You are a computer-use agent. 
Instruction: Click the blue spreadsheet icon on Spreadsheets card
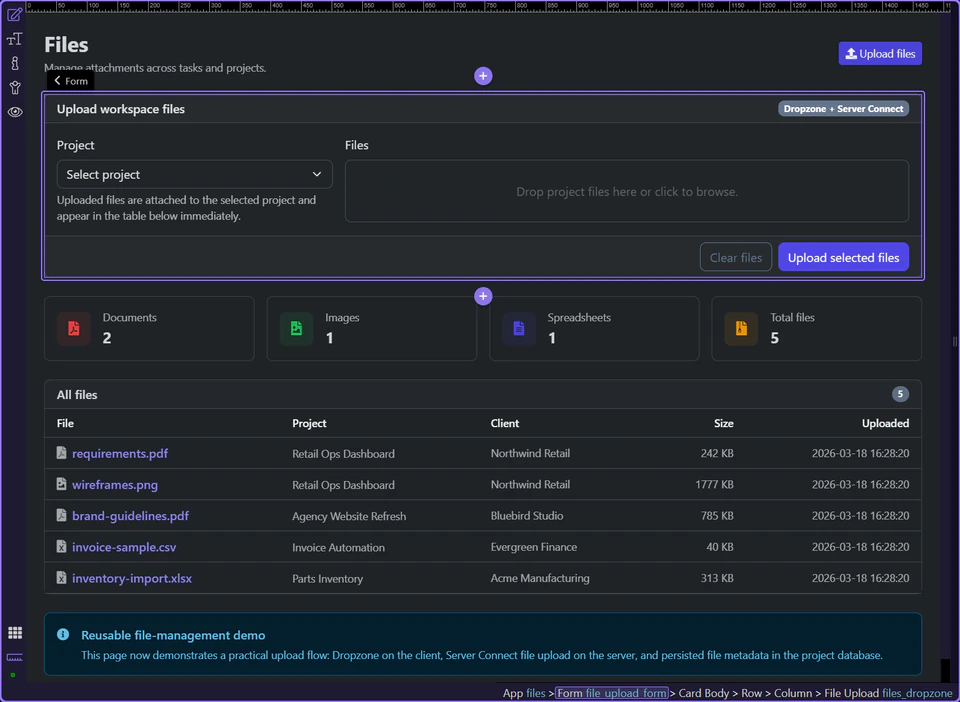(x=518, y=328)
